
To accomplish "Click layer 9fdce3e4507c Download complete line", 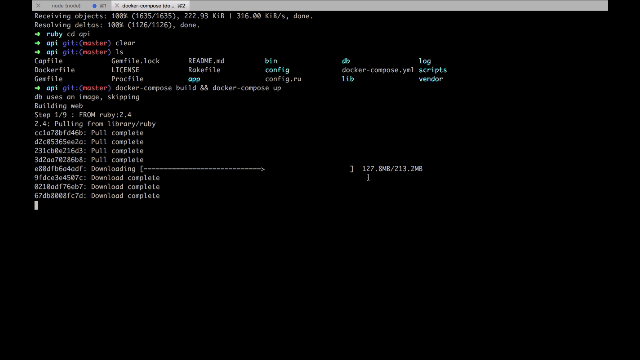I will (x=97, y=178).
